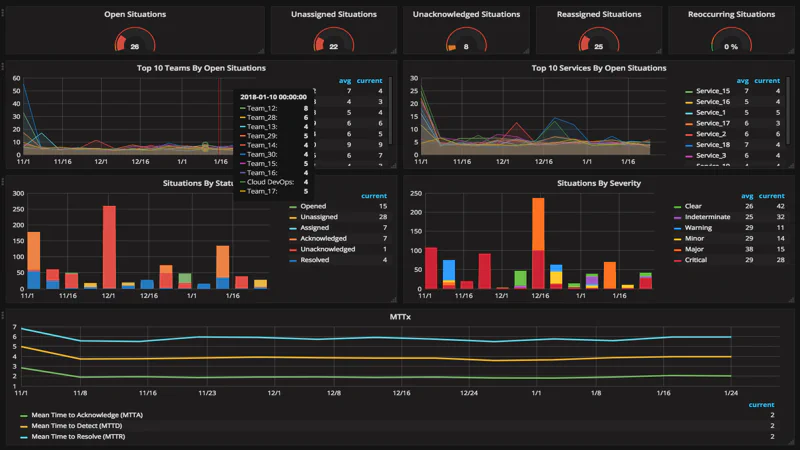Click the Critical legend color marker
This screenshot has width=800, height=450.
(678, 260)
